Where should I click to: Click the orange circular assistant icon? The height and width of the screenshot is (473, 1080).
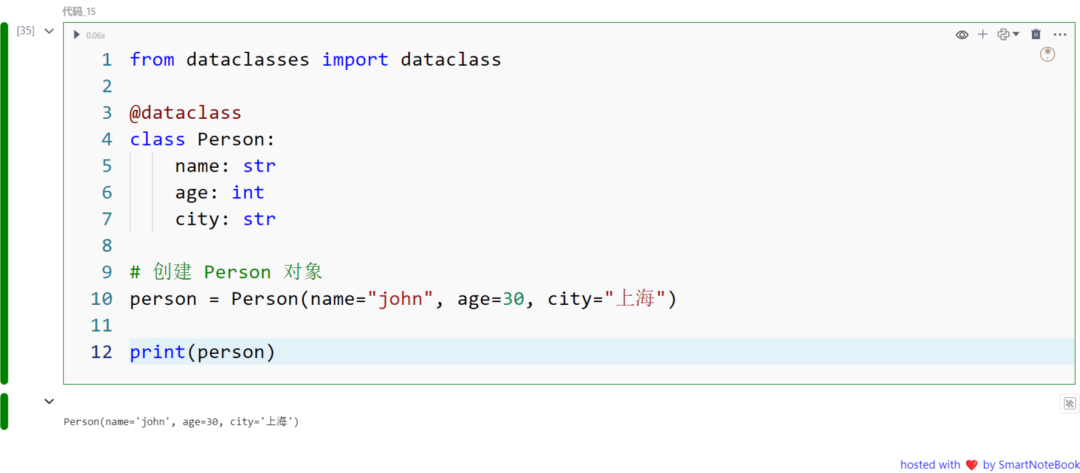point(1047,54)
